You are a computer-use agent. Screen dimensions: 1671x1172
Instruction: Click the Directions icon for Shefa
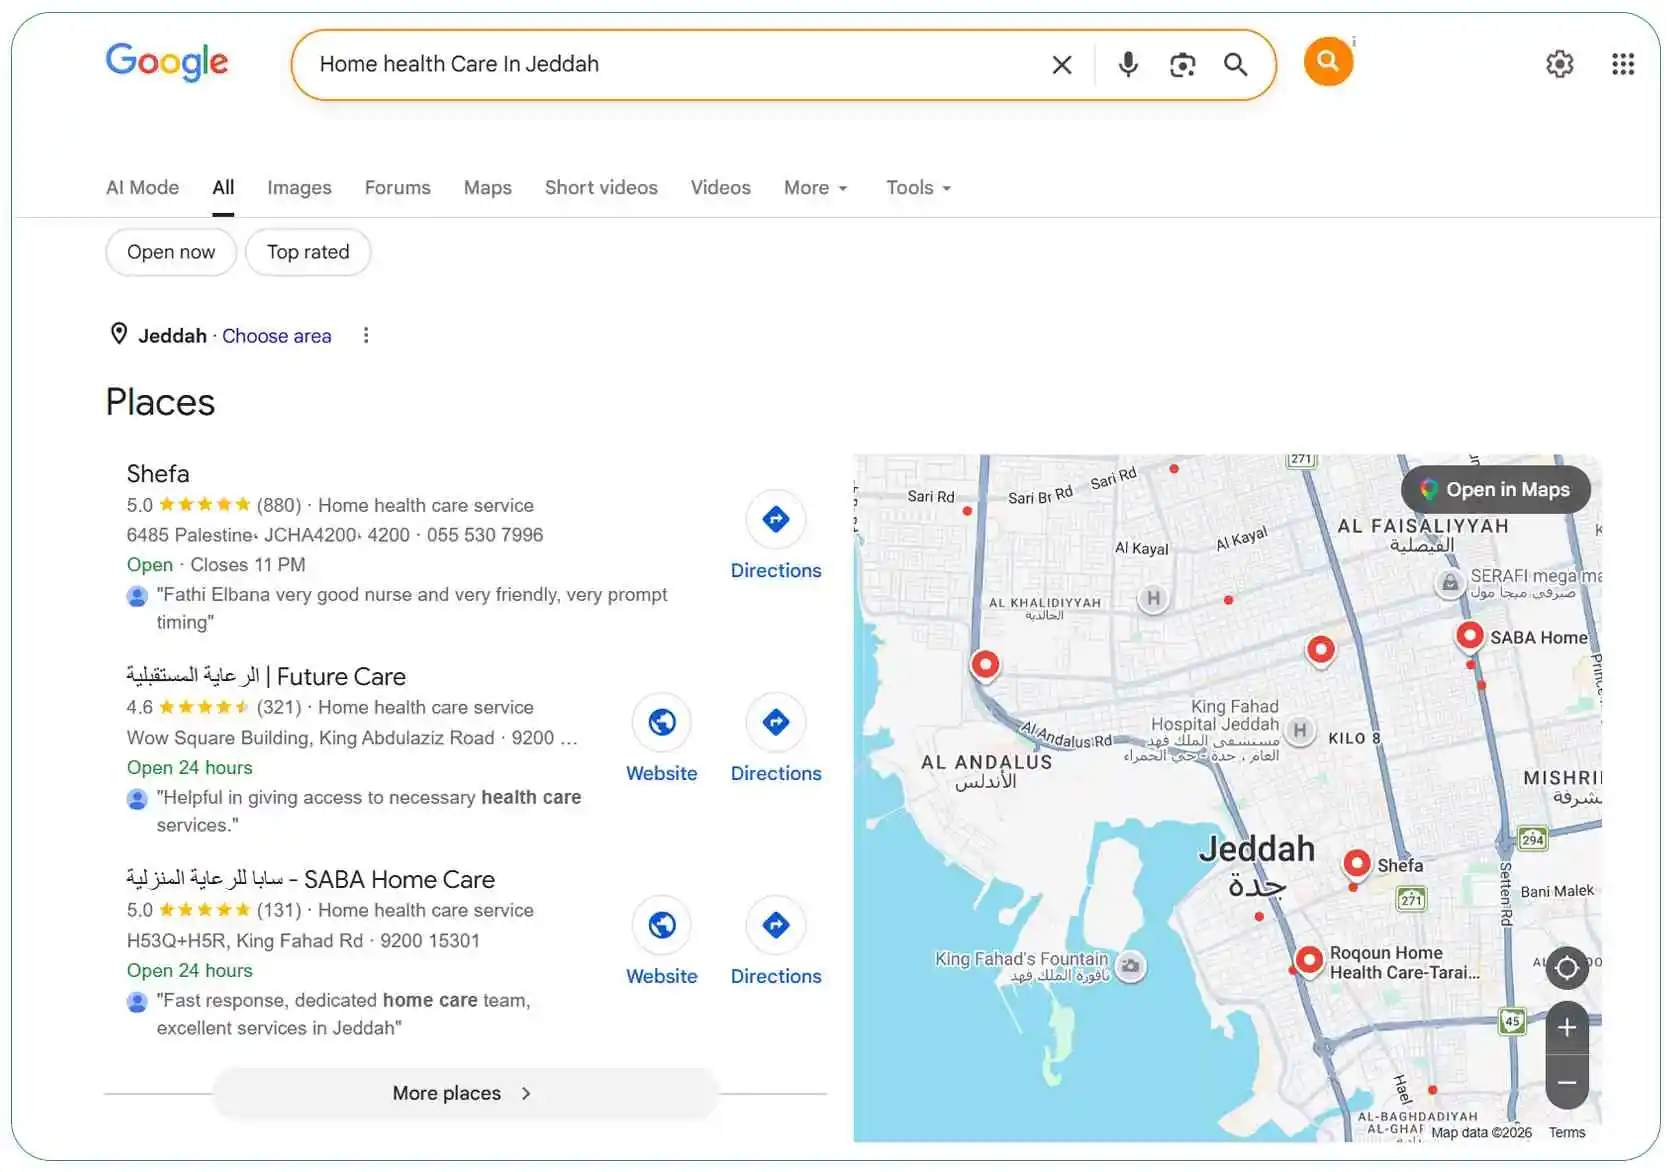tap(776, 519)
